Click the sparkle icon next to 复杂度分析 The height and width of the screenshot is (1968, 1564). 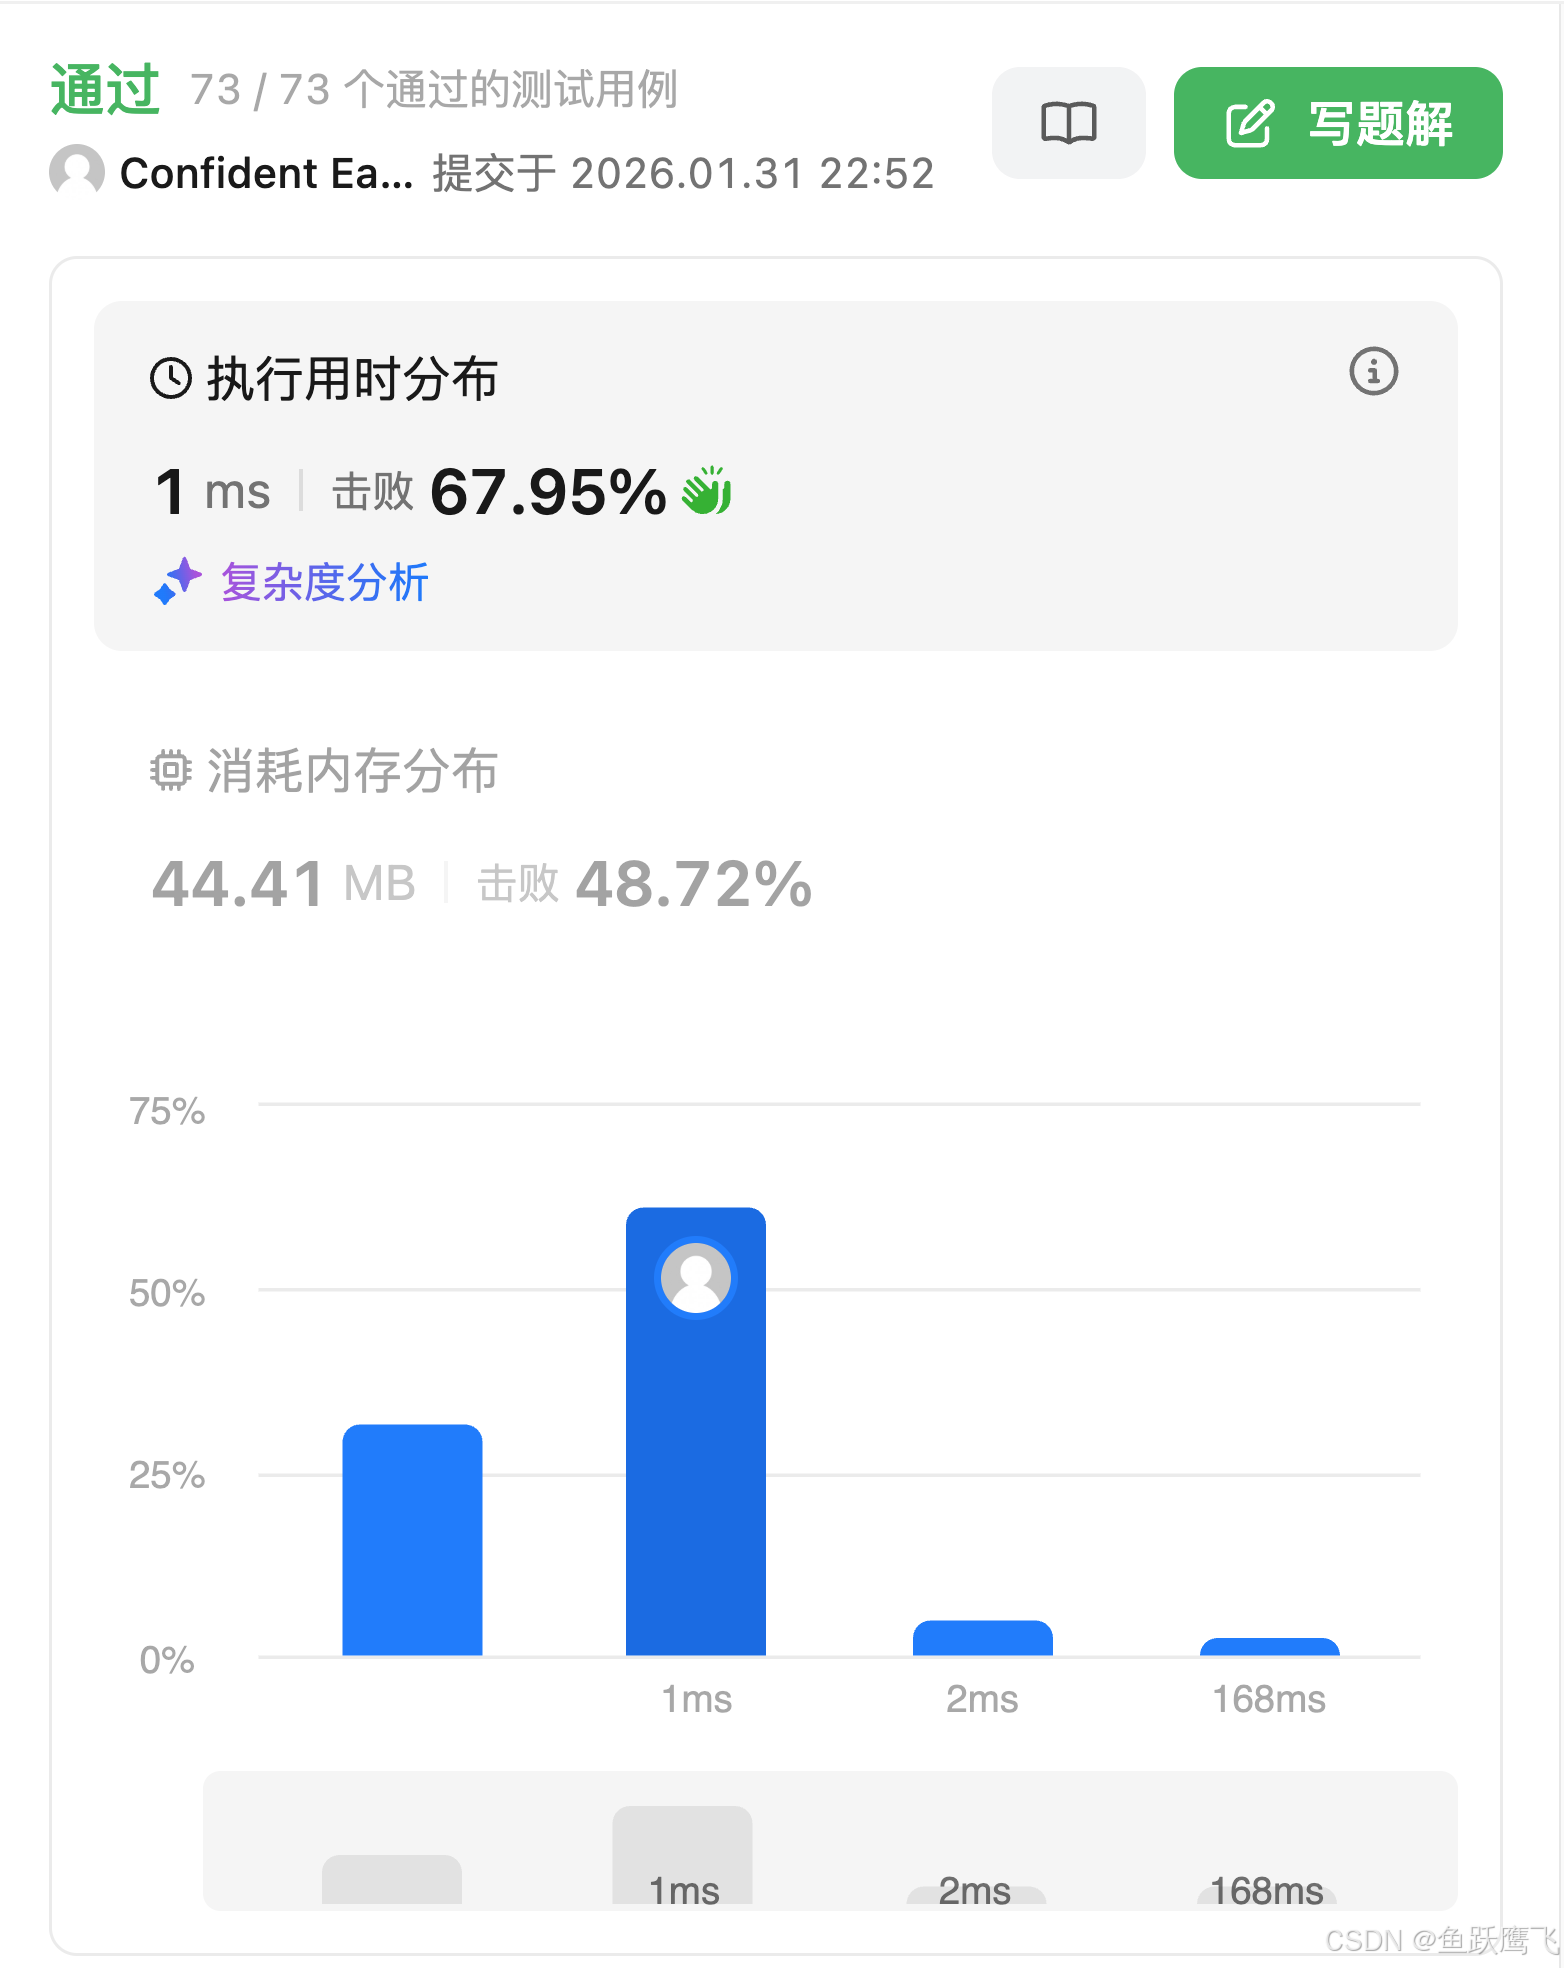pyautogui.click(x=176, y=583)
